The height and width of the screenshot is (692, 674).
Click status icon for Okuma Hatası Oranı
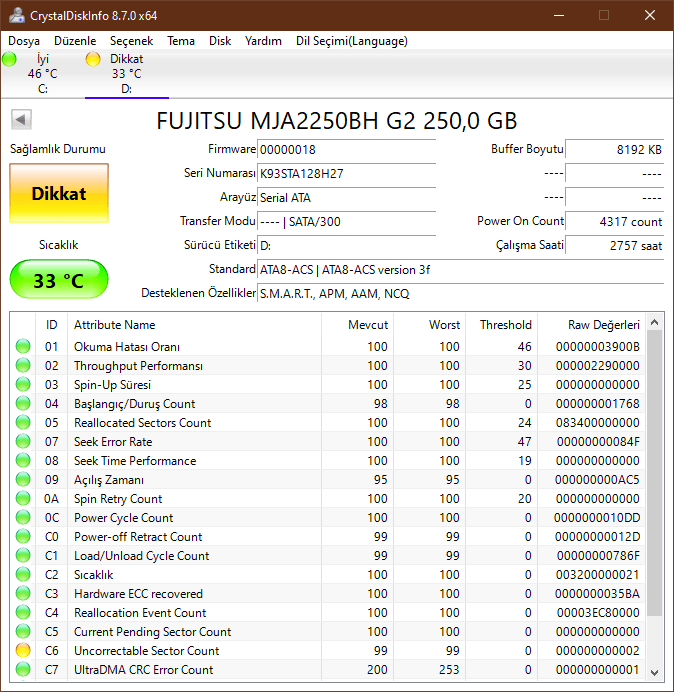pos(23,346)
